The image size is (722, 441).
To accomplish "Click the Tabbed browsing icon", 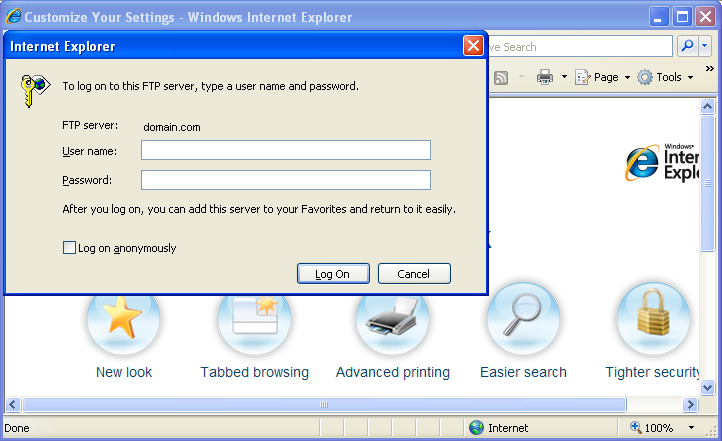I will click(x=255, y=319).
